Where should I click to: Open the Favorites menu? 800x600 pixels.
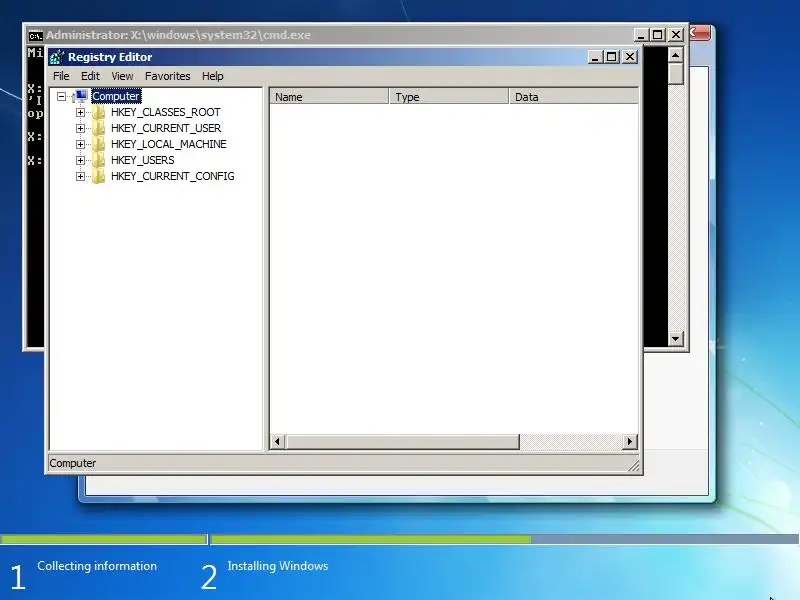167,76
